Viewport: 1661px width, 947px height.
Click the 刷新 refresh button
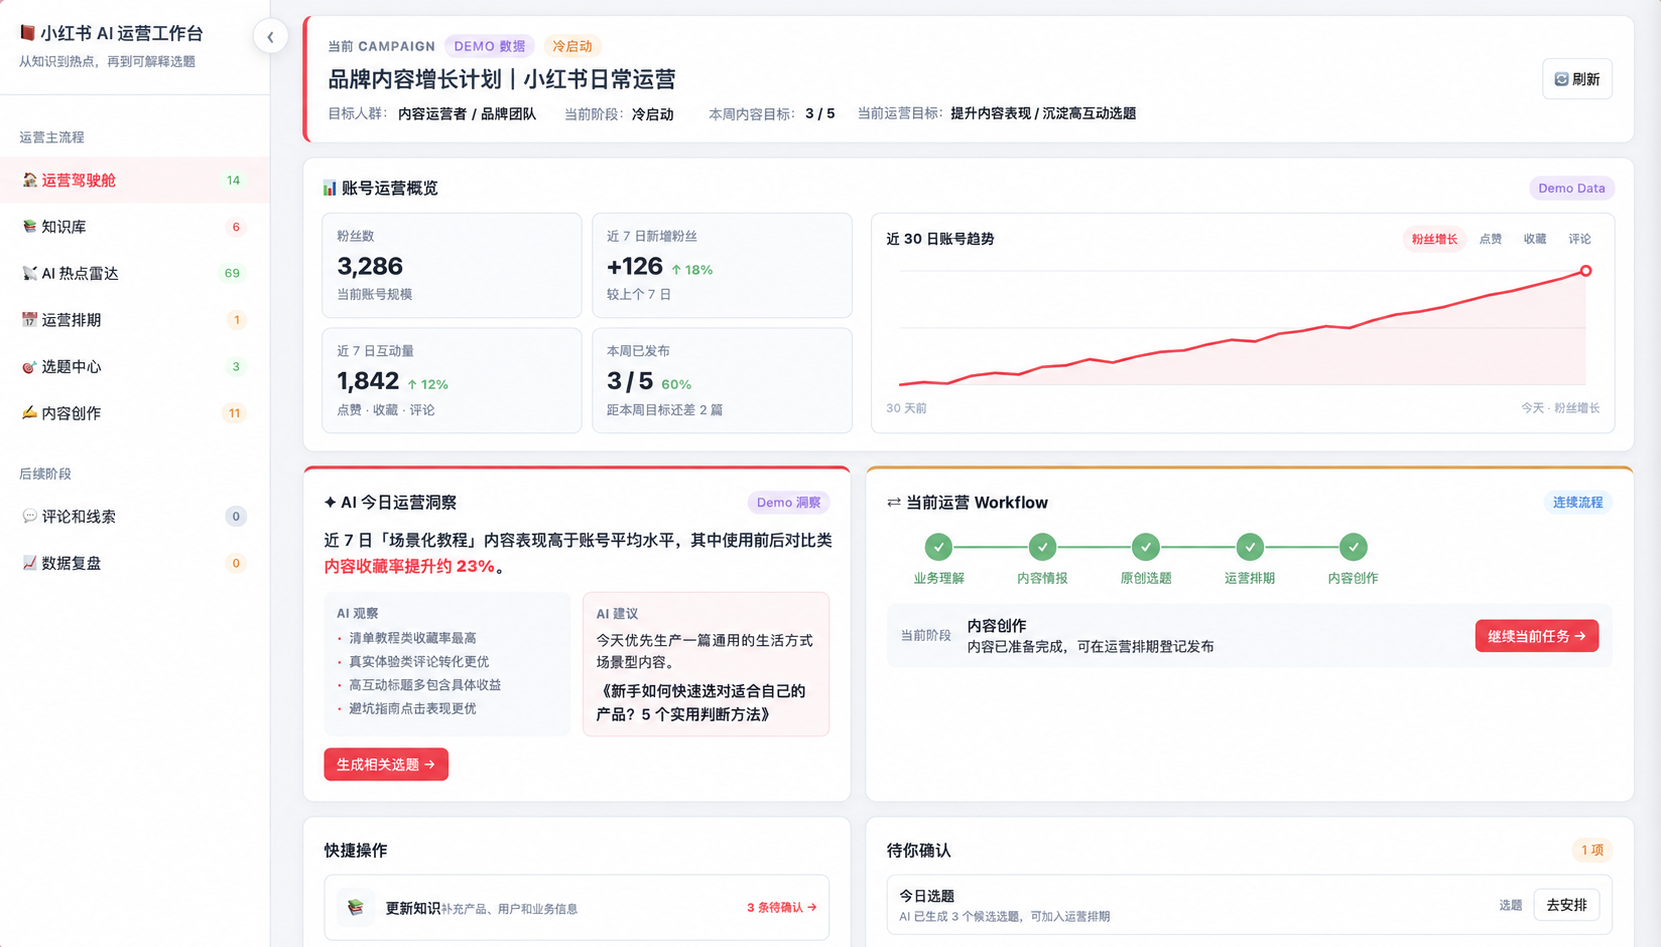pyautogui.click(x=1577, y=79)
